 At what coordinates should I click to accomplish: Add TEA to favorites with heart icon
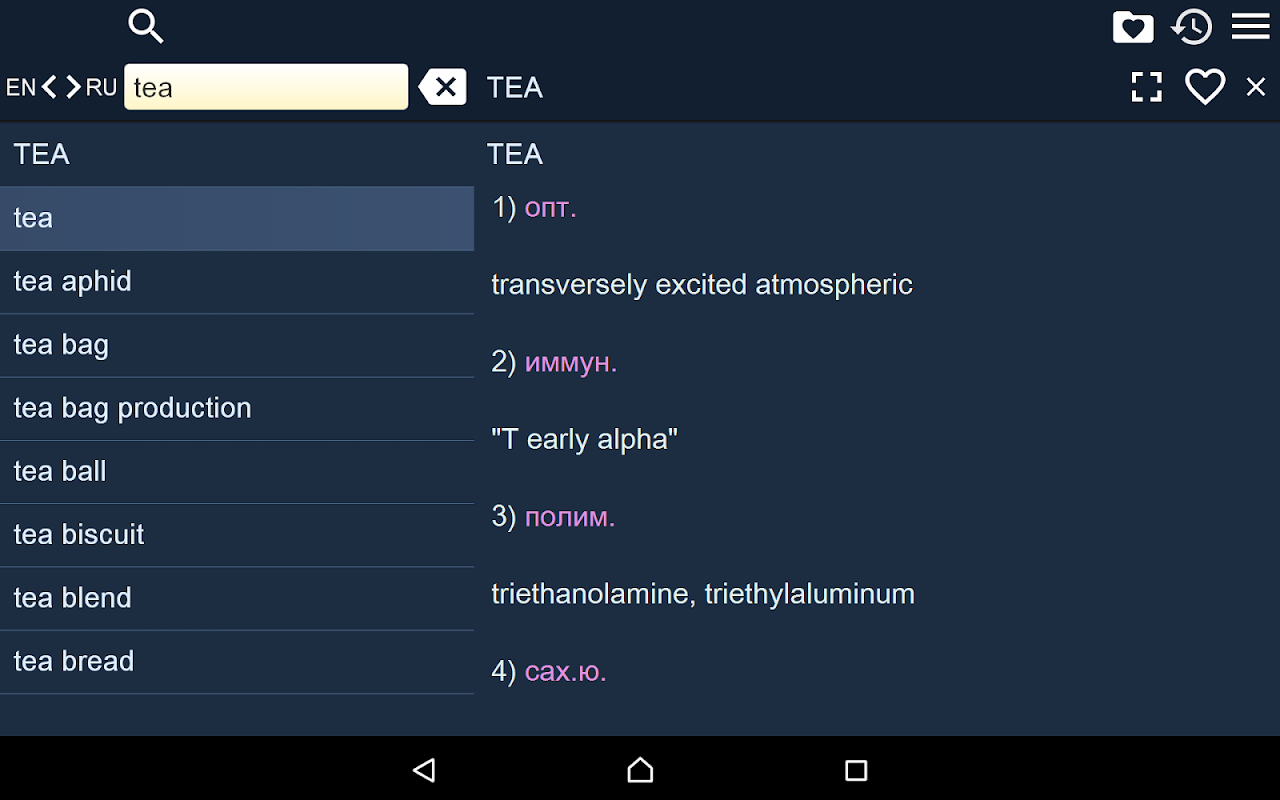pyautogui.click(x=1205, y=87)
